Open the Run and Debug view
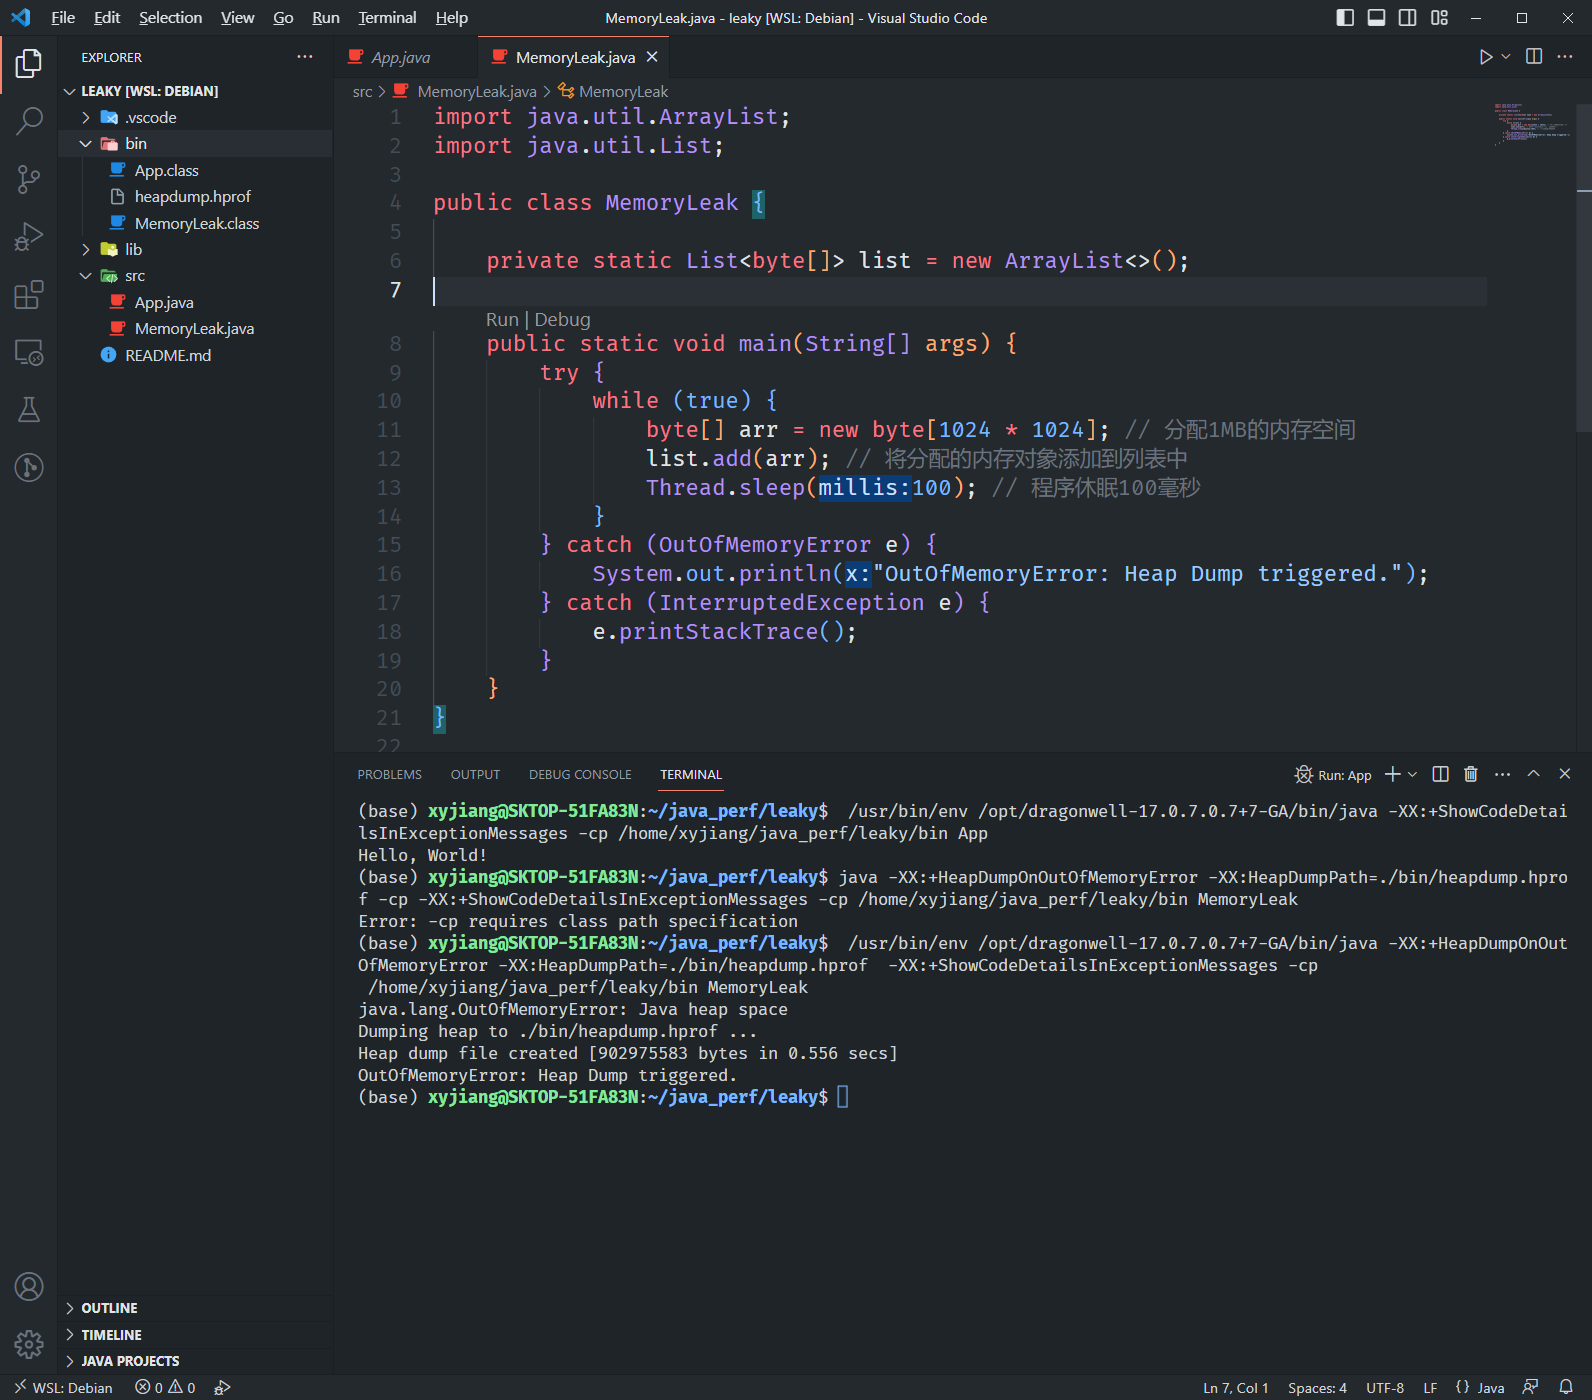The width and height of the screenshot is (1592, 1400). pyautogui.click(x=29, y=237)
